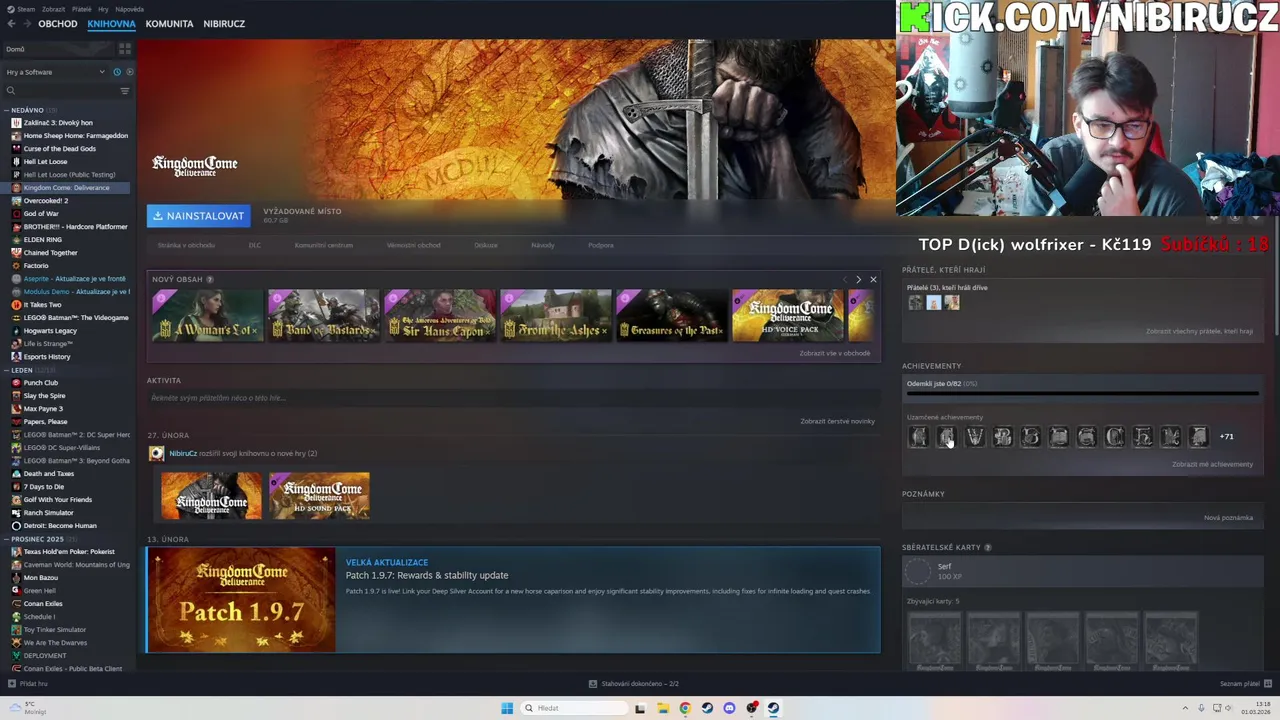The image size is (1280, 720).
Task: Switch to the KOMUNITA tab
Action: (169, 23)
